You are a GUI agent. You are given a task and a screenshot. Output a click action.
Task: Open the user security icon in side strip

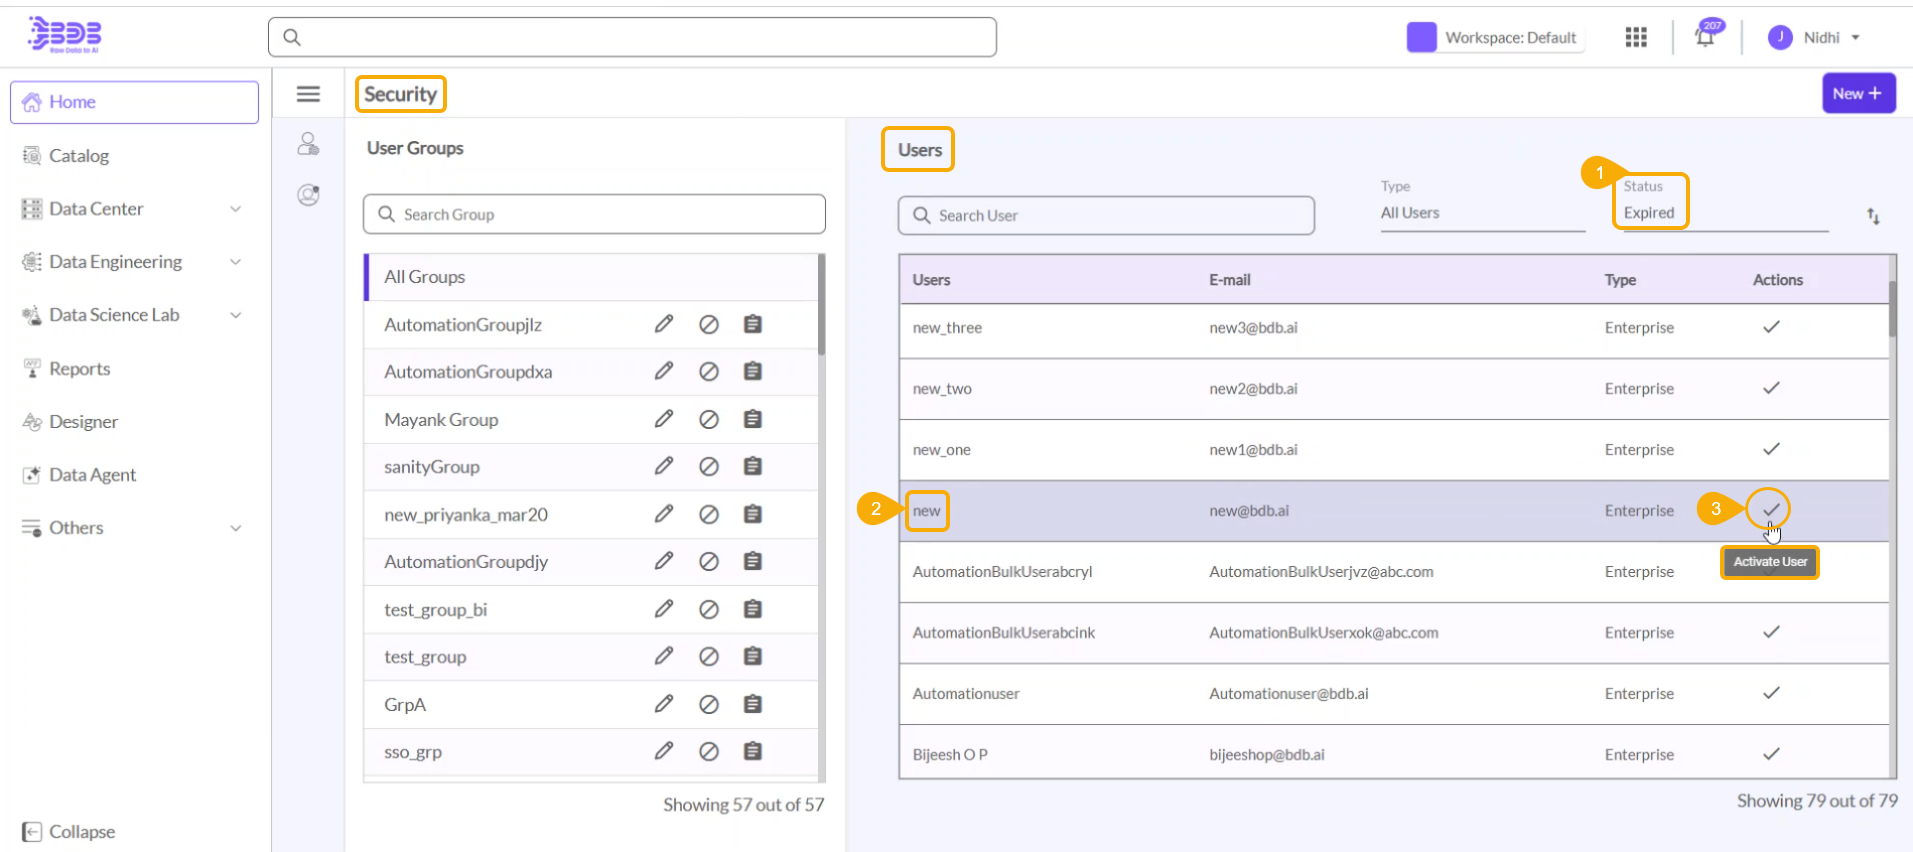pos(308,145)
